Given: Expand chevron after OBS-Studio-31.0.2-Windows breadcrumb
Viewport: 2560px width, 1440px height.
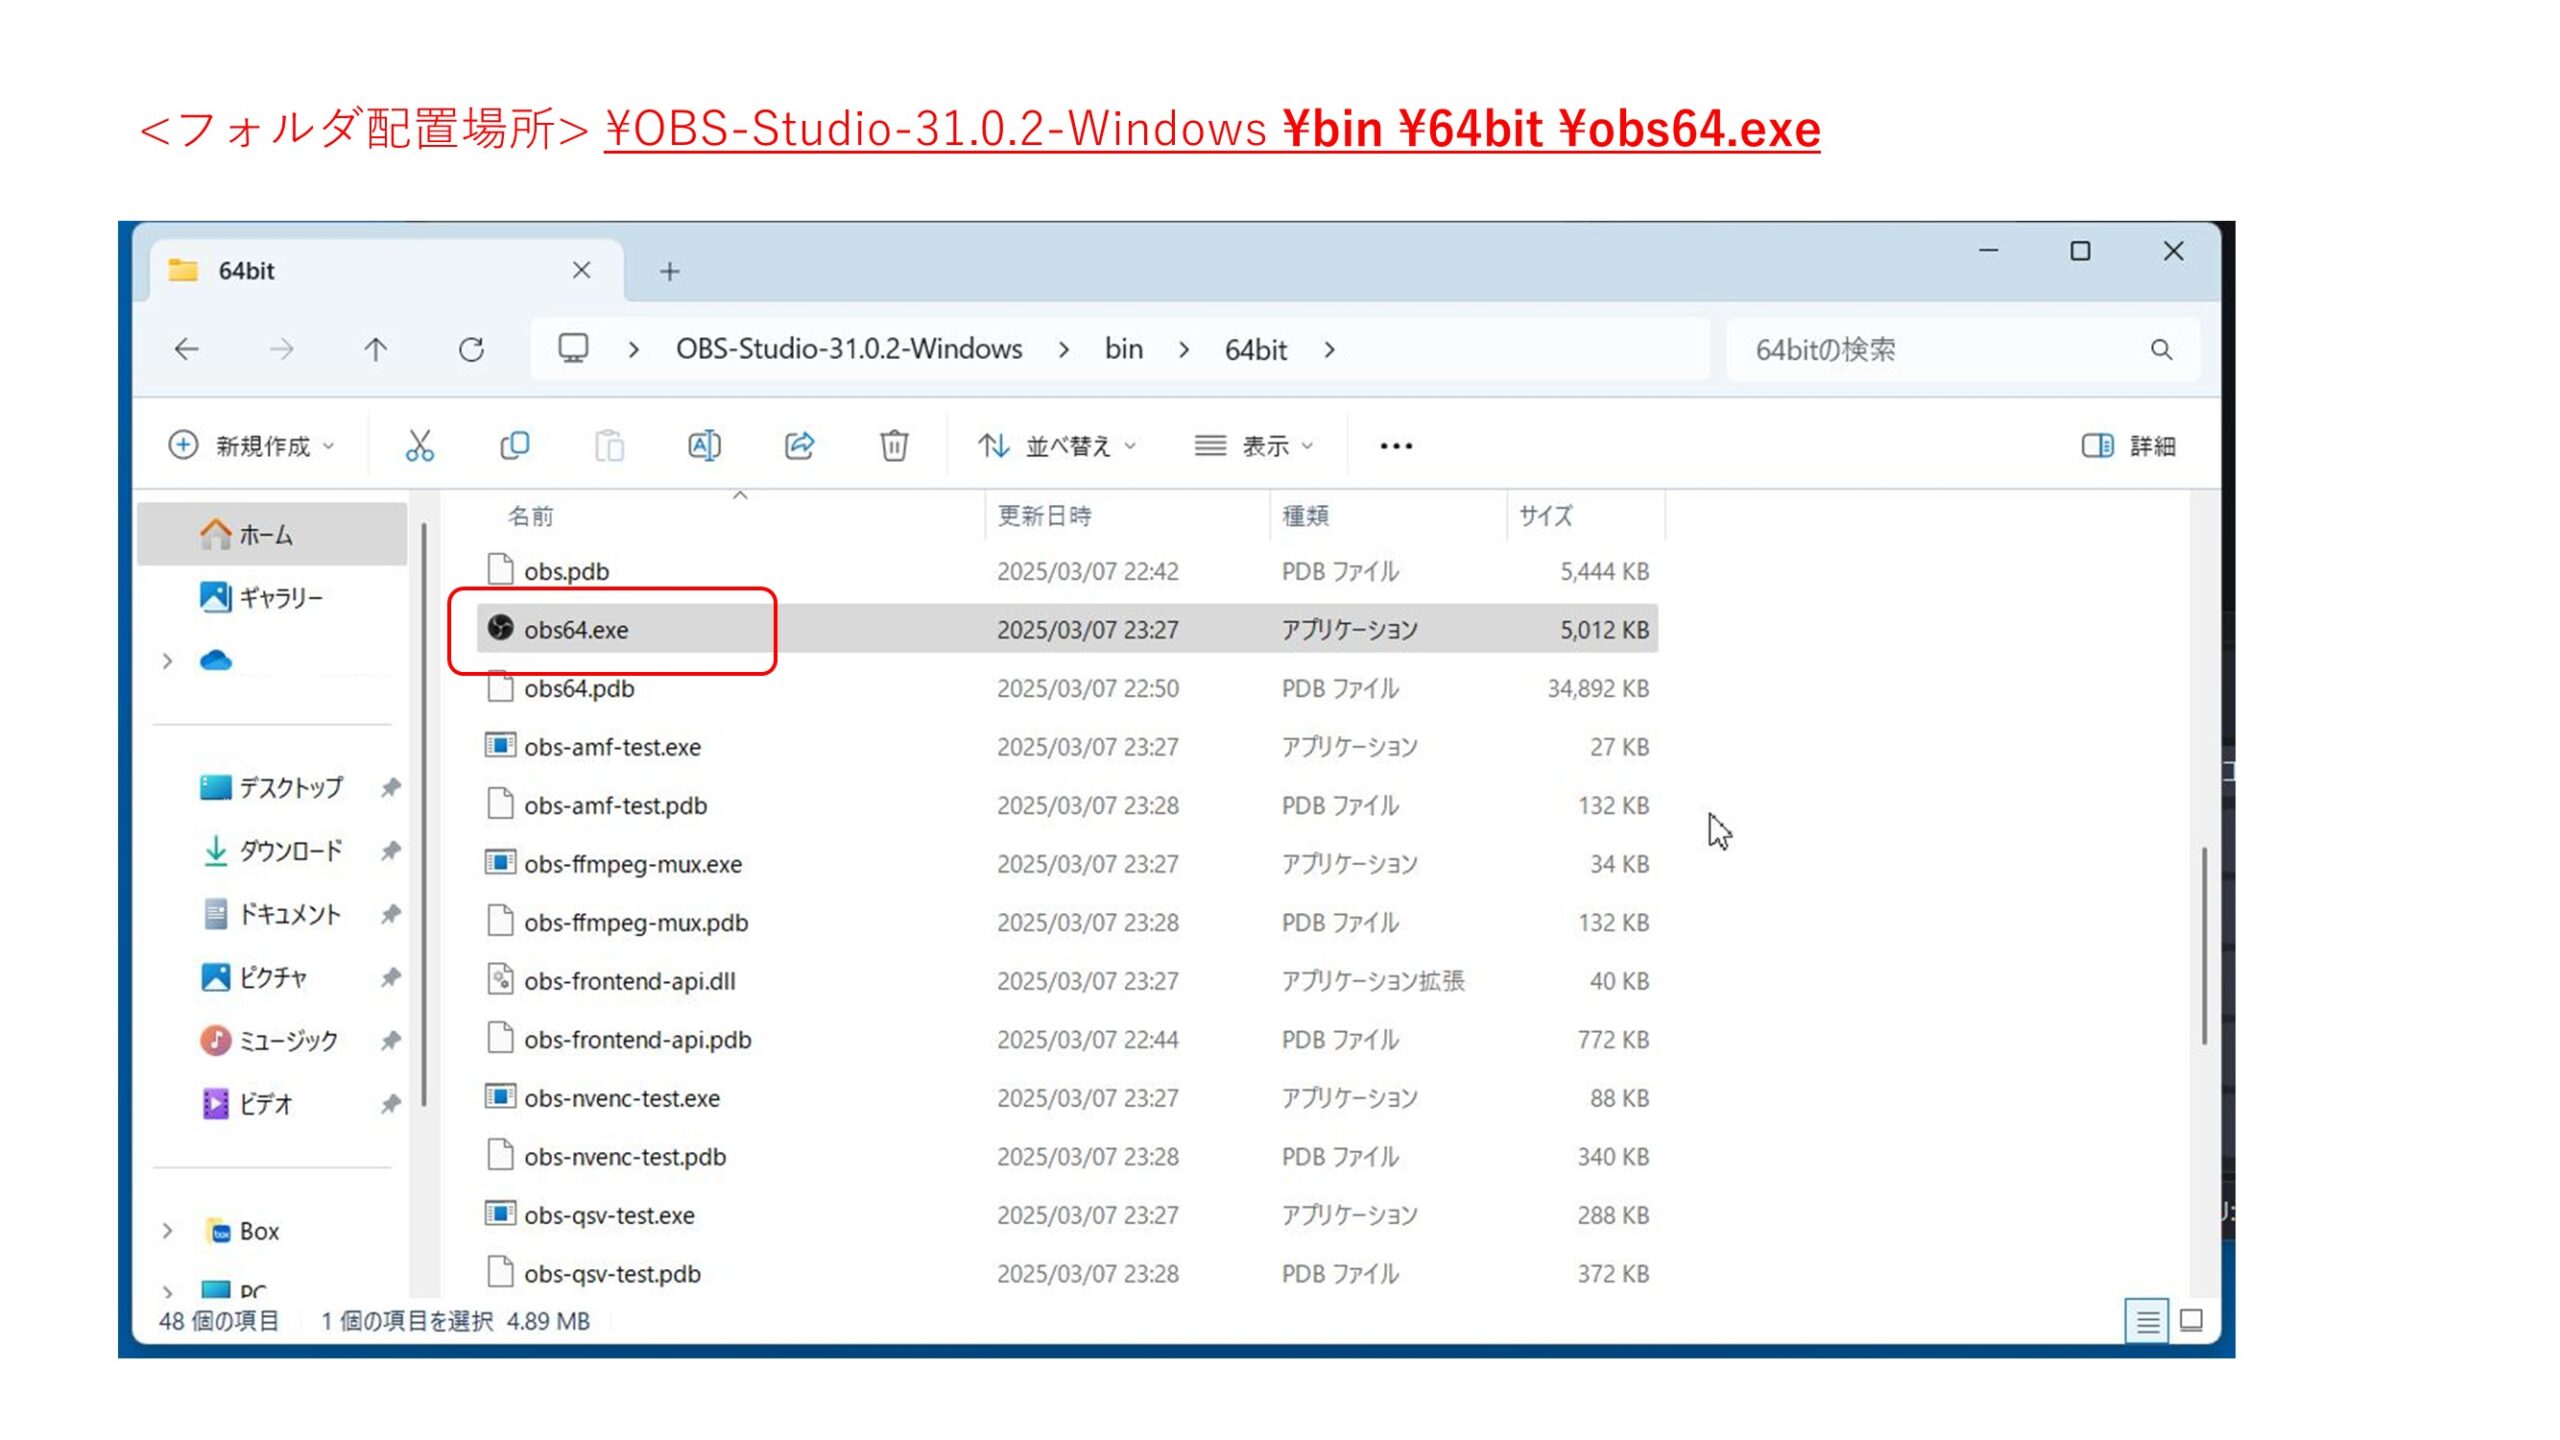Looking at the screenshot, I should 1064,350.
